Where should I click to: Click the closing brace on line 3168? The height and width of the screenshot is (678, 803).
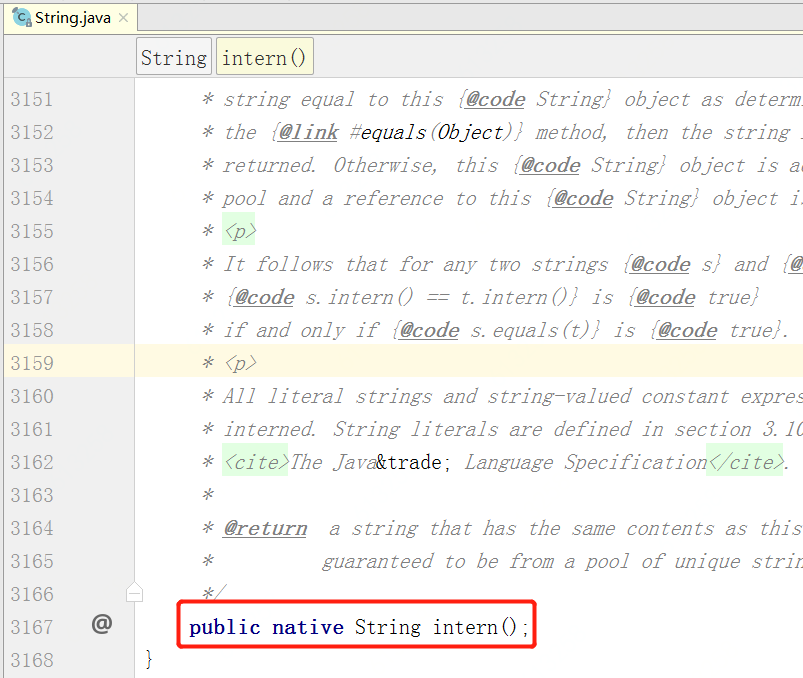click(x=149, y=659)
